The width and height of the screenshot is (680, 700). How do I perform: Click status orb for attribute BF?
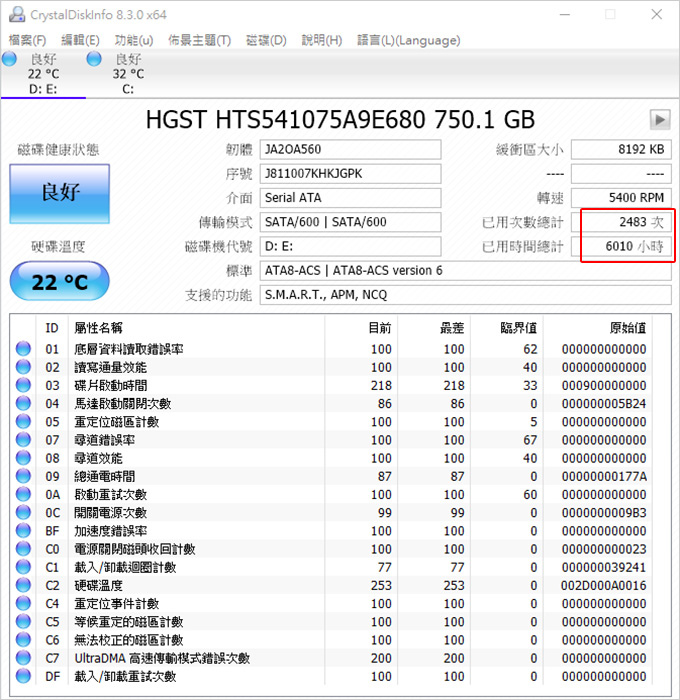(x=23, y=531)
